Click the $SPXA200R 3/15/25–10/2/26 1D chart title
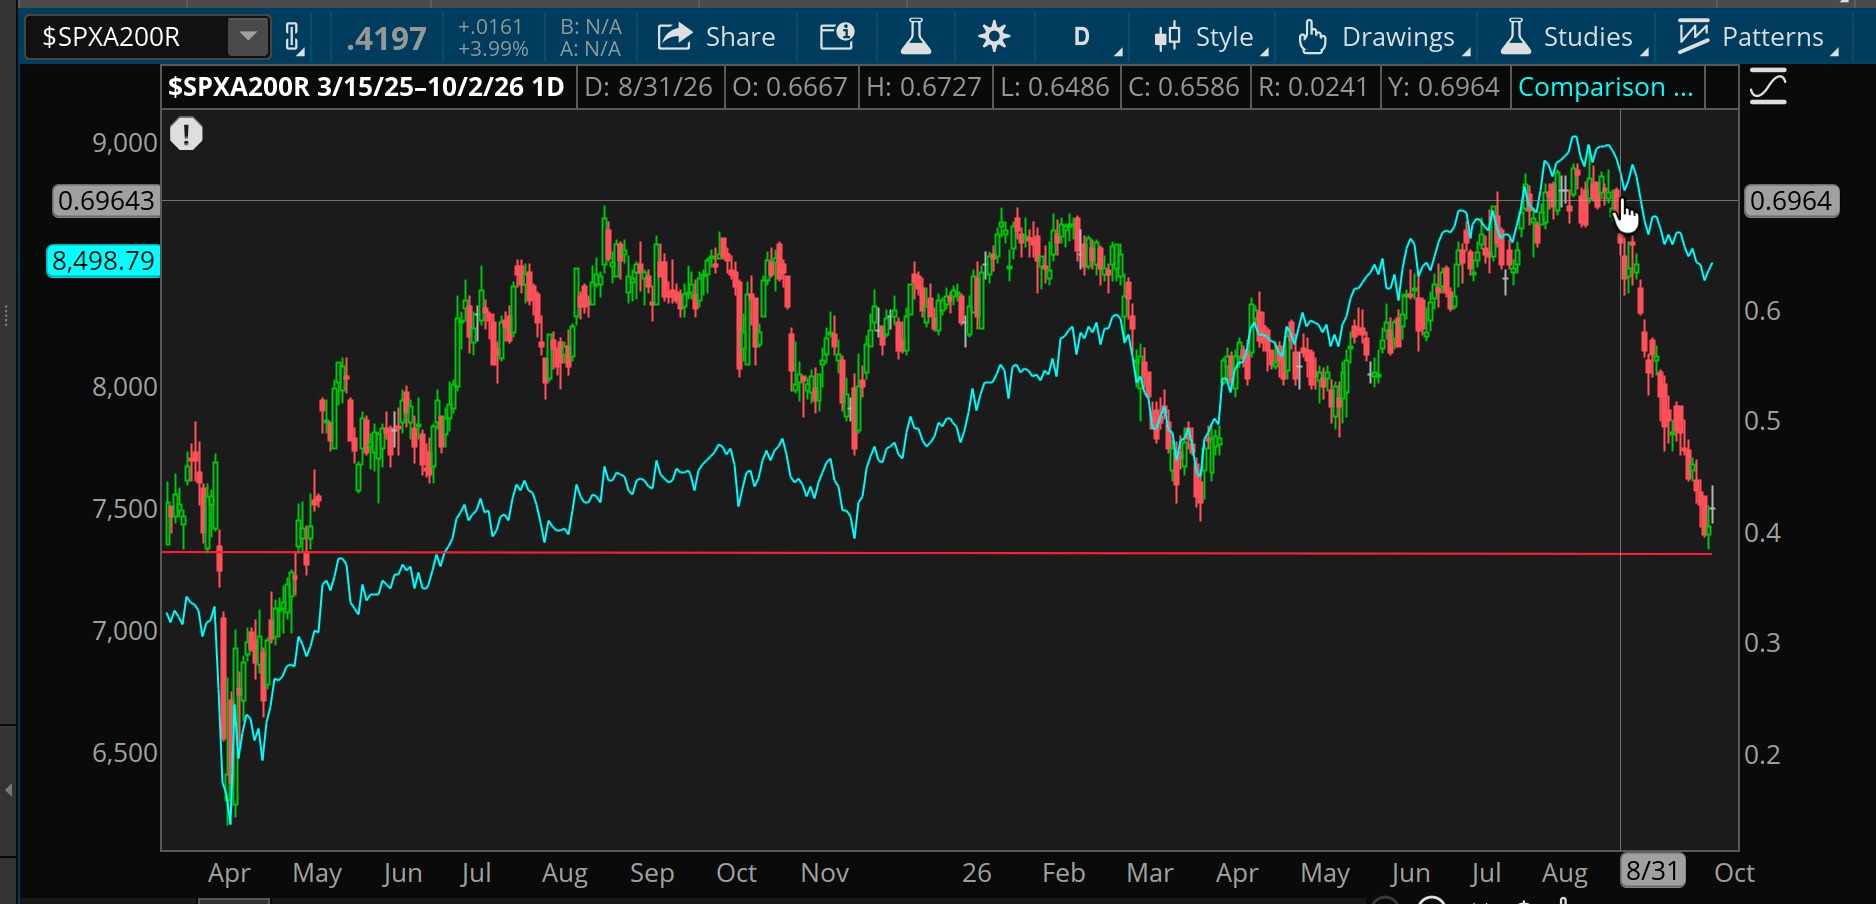1876x904 pixels. [x=366, y=88]
